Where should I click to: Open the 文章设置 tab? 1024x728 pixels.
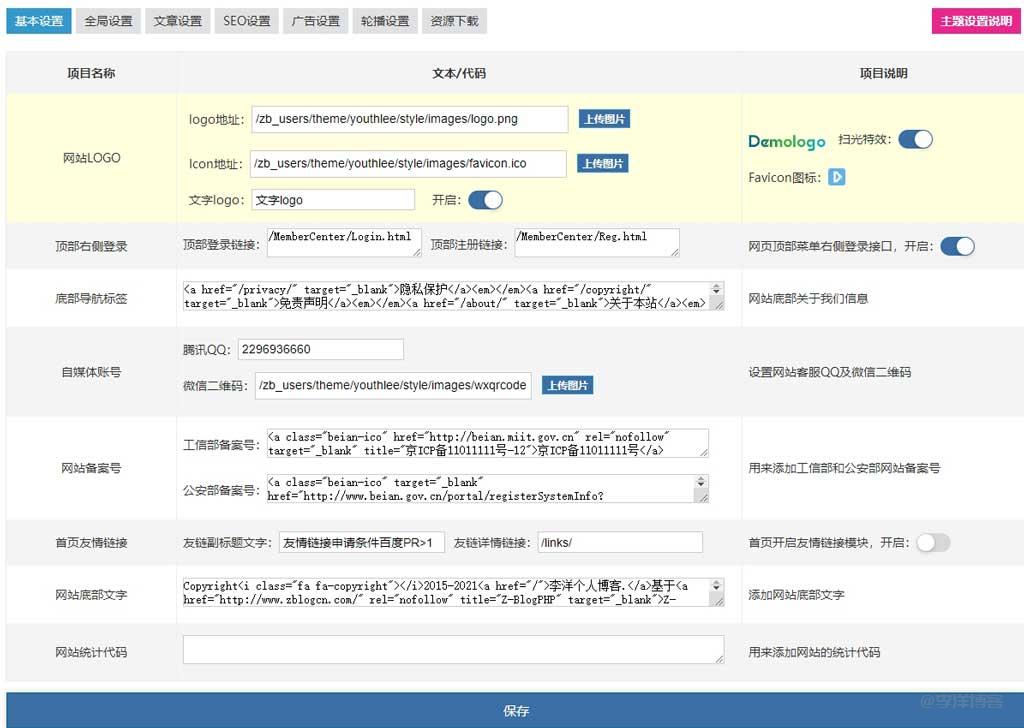(177, 21)
